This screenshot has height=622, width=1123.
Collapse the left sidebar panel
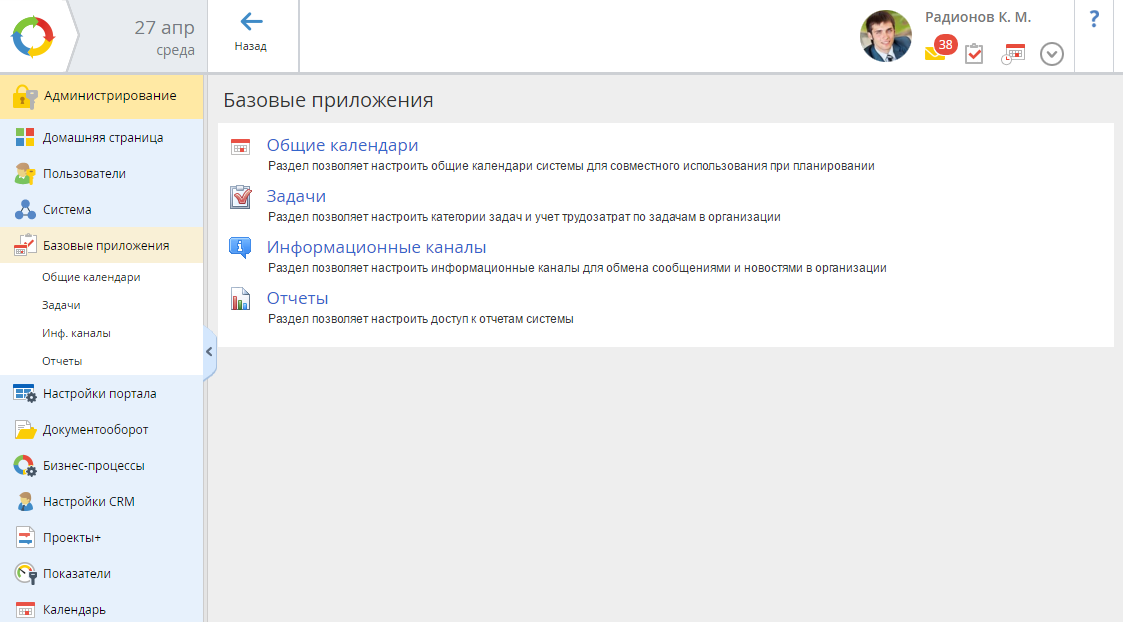tap(209, 352)
